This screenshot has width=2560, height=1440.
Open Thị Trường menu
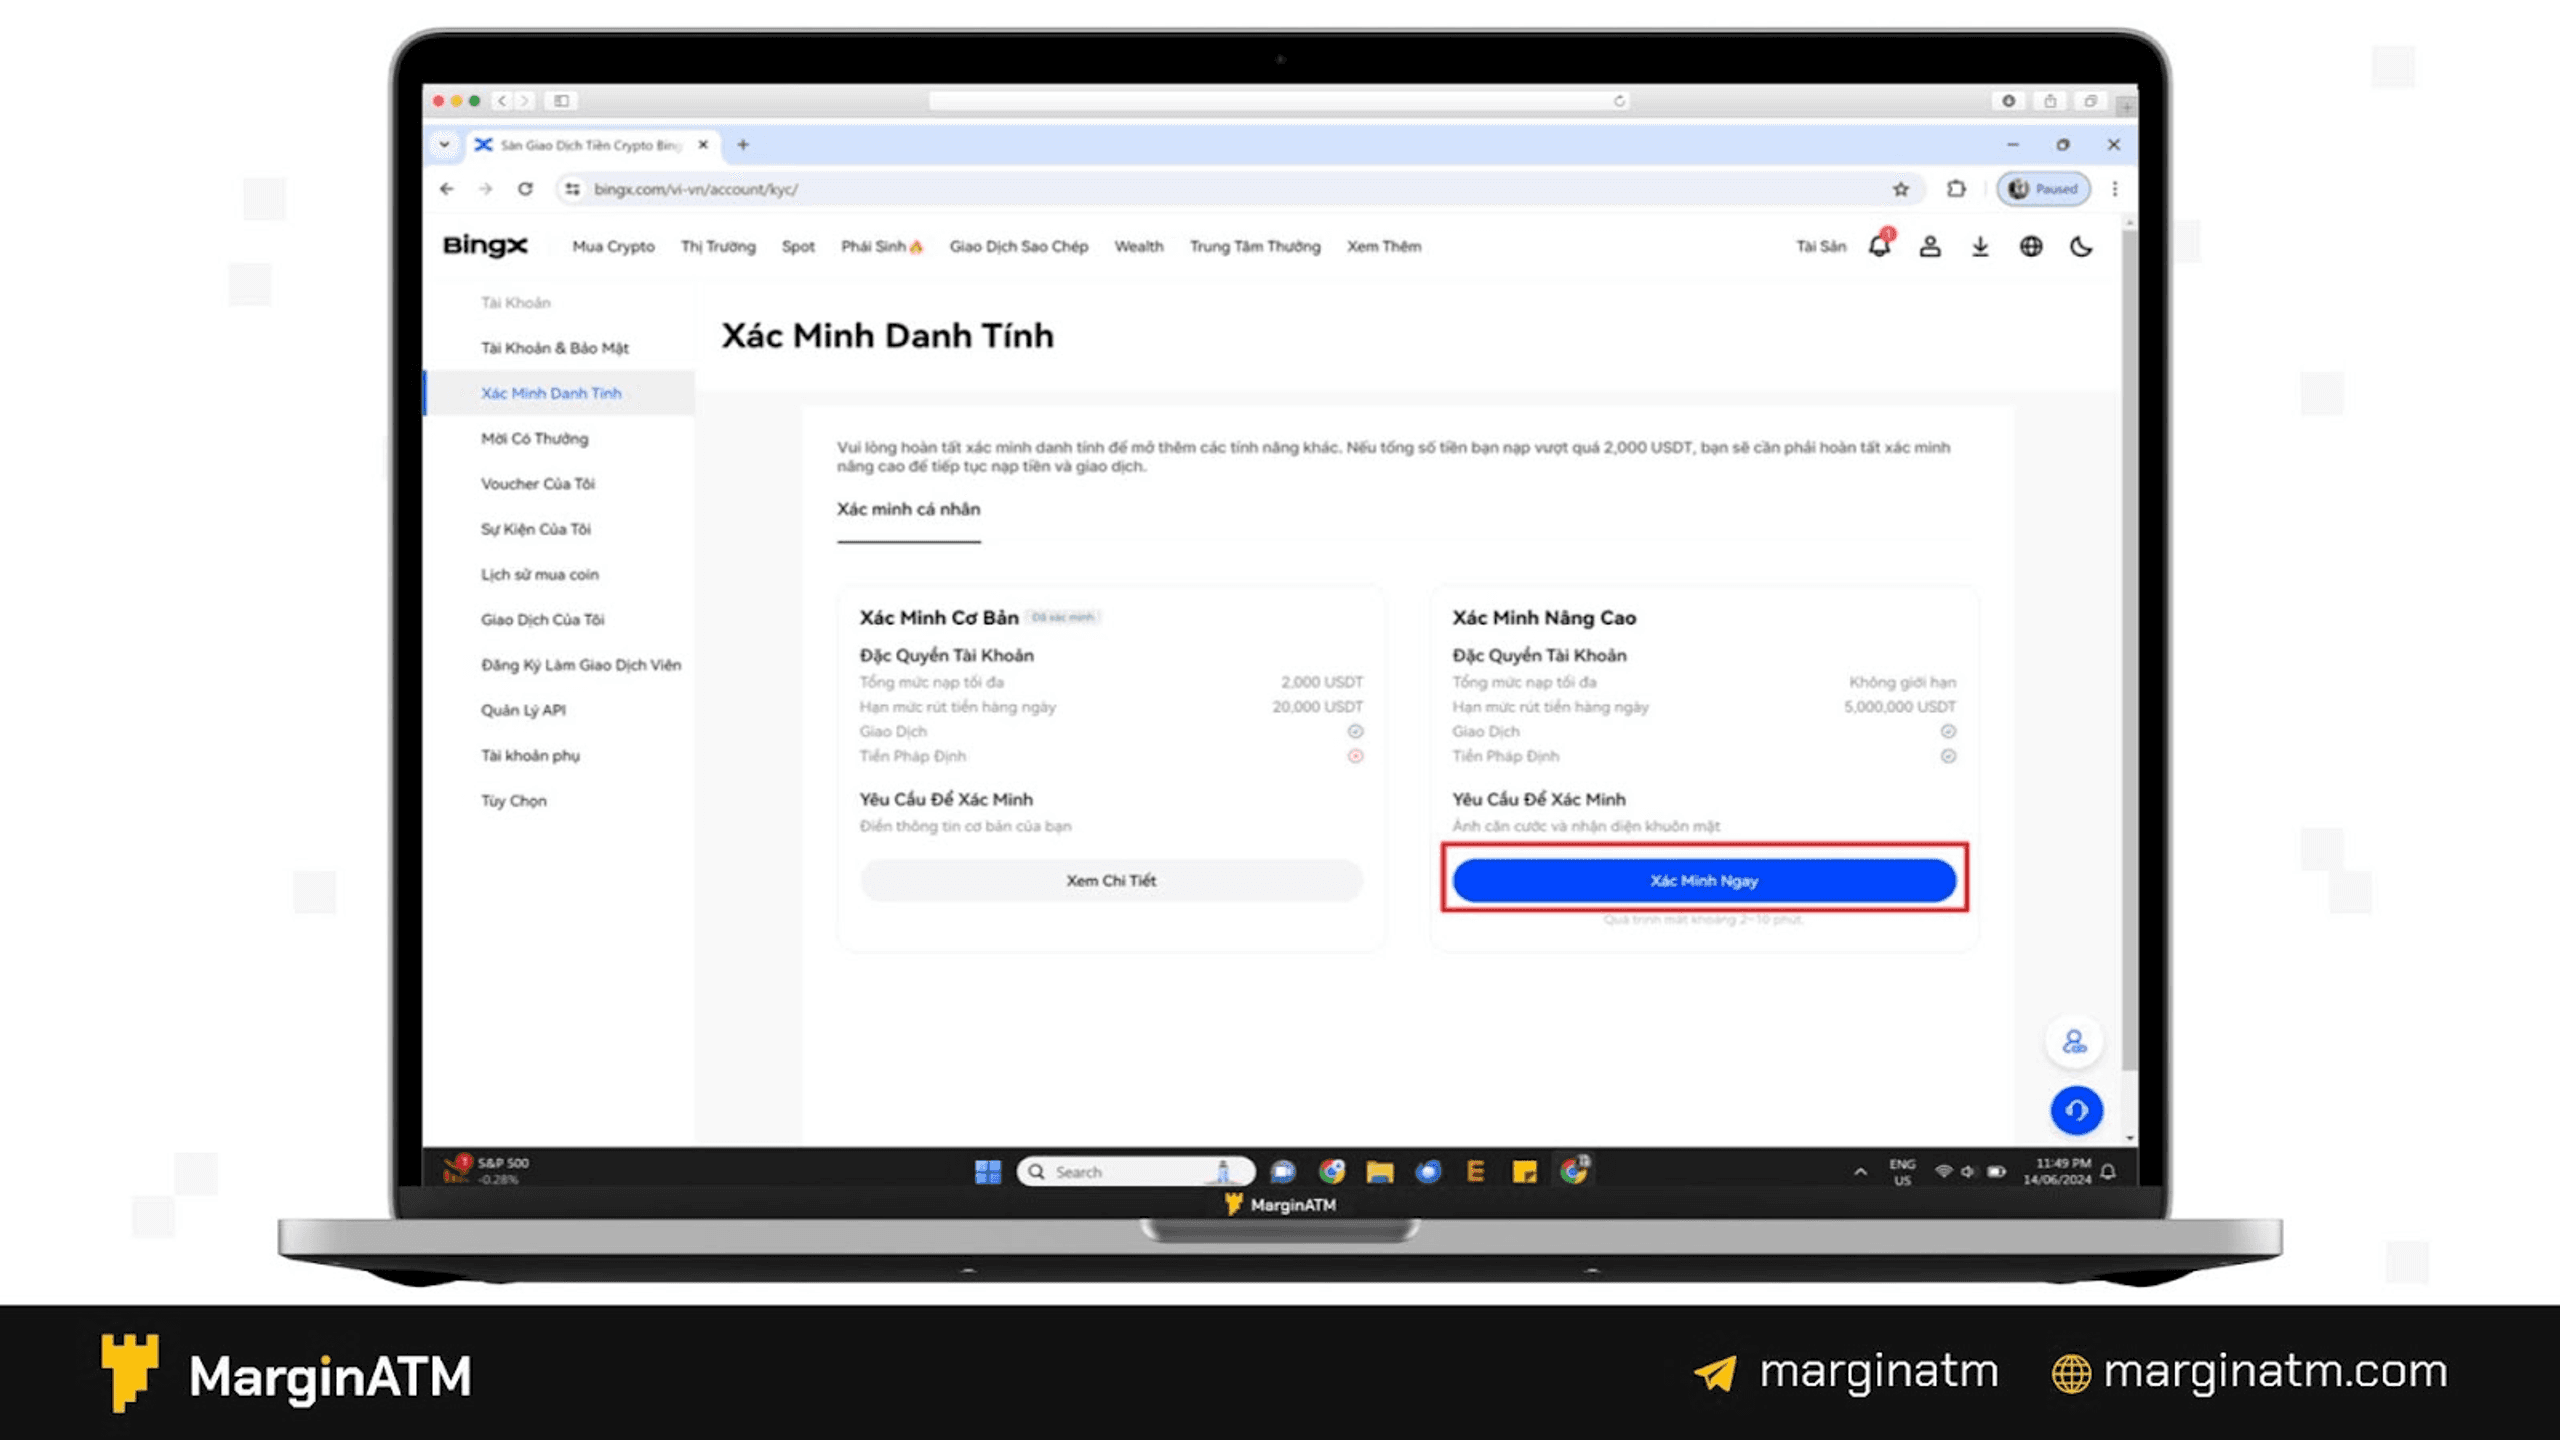[x=718, y=246]
